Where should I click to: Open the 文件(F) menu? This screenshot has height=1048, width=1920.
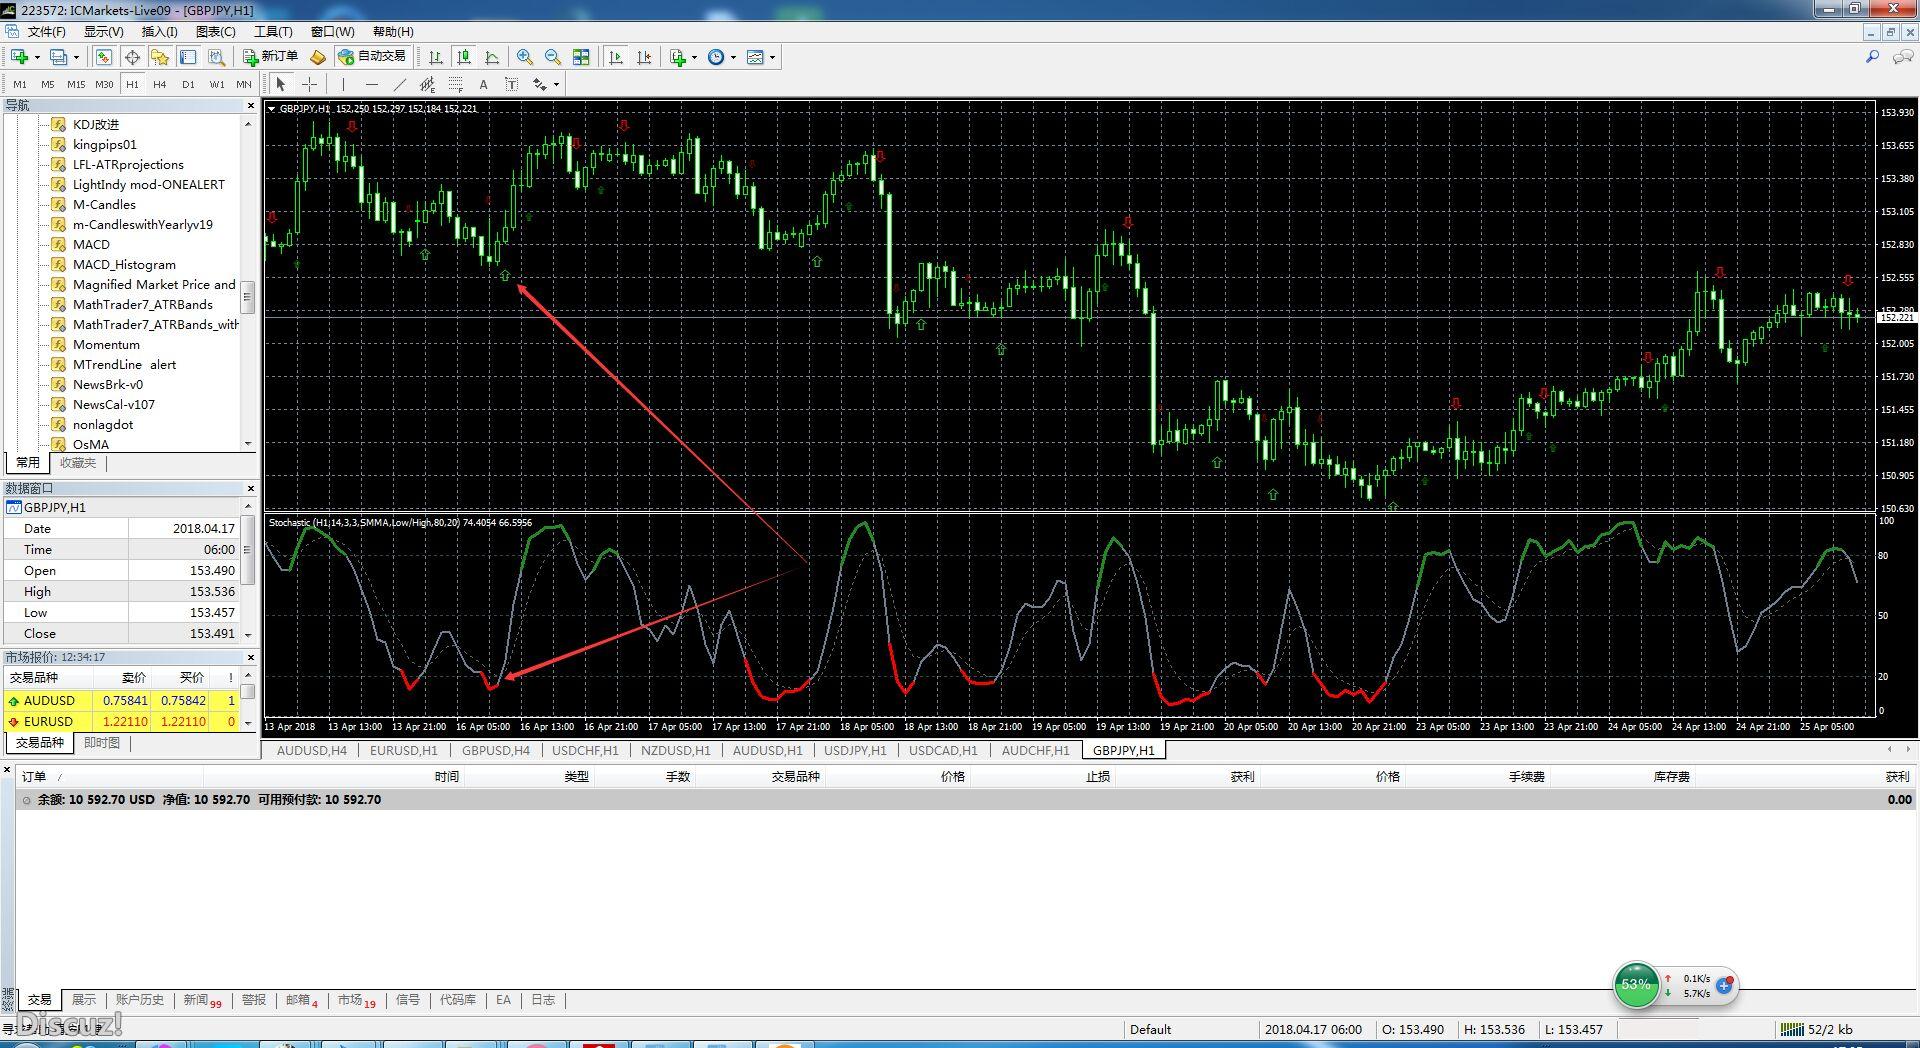click(46, 32)
